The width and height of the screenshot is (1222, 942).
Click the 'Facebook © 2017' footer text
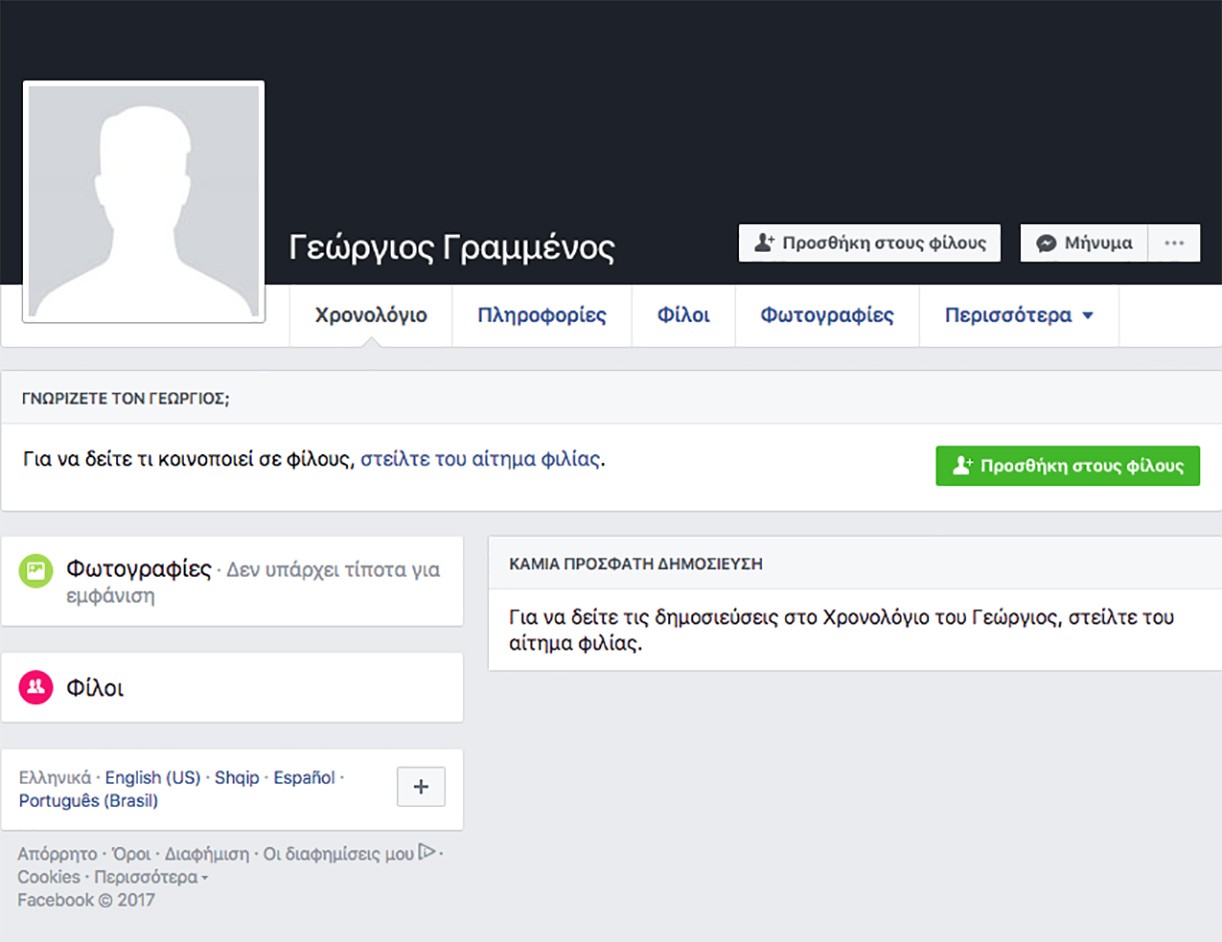pyautogui.click(x=86, y=900)
